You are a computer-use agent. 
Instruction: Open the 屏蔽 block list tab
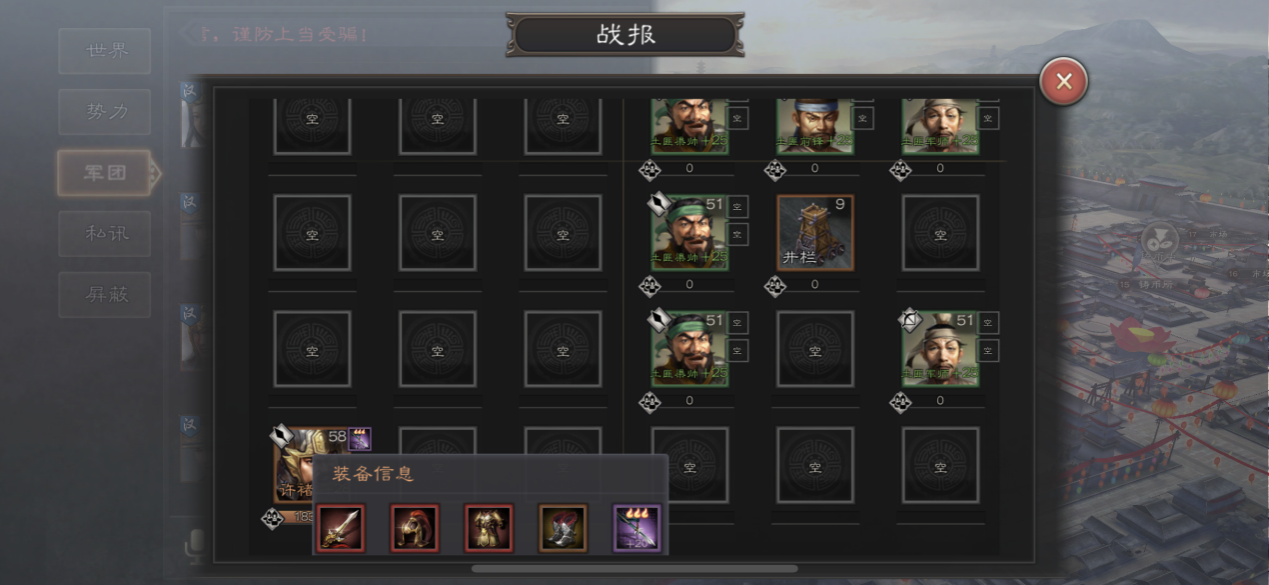coord(105,295)
